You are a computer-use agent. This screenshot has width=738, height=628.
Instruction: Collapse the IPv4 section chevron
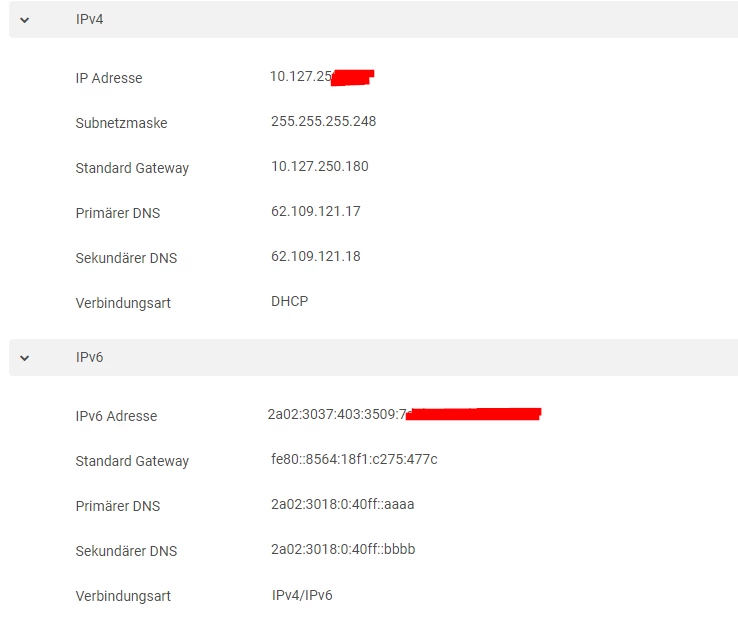tap(25, 20)
